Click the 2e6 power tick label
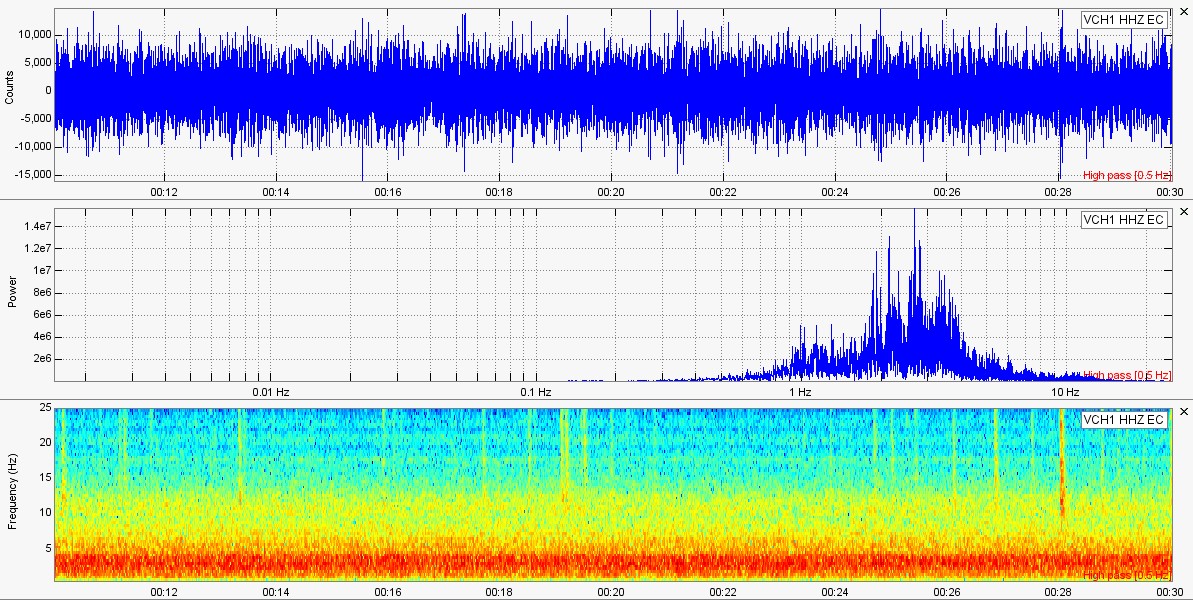 click(41, 359)
